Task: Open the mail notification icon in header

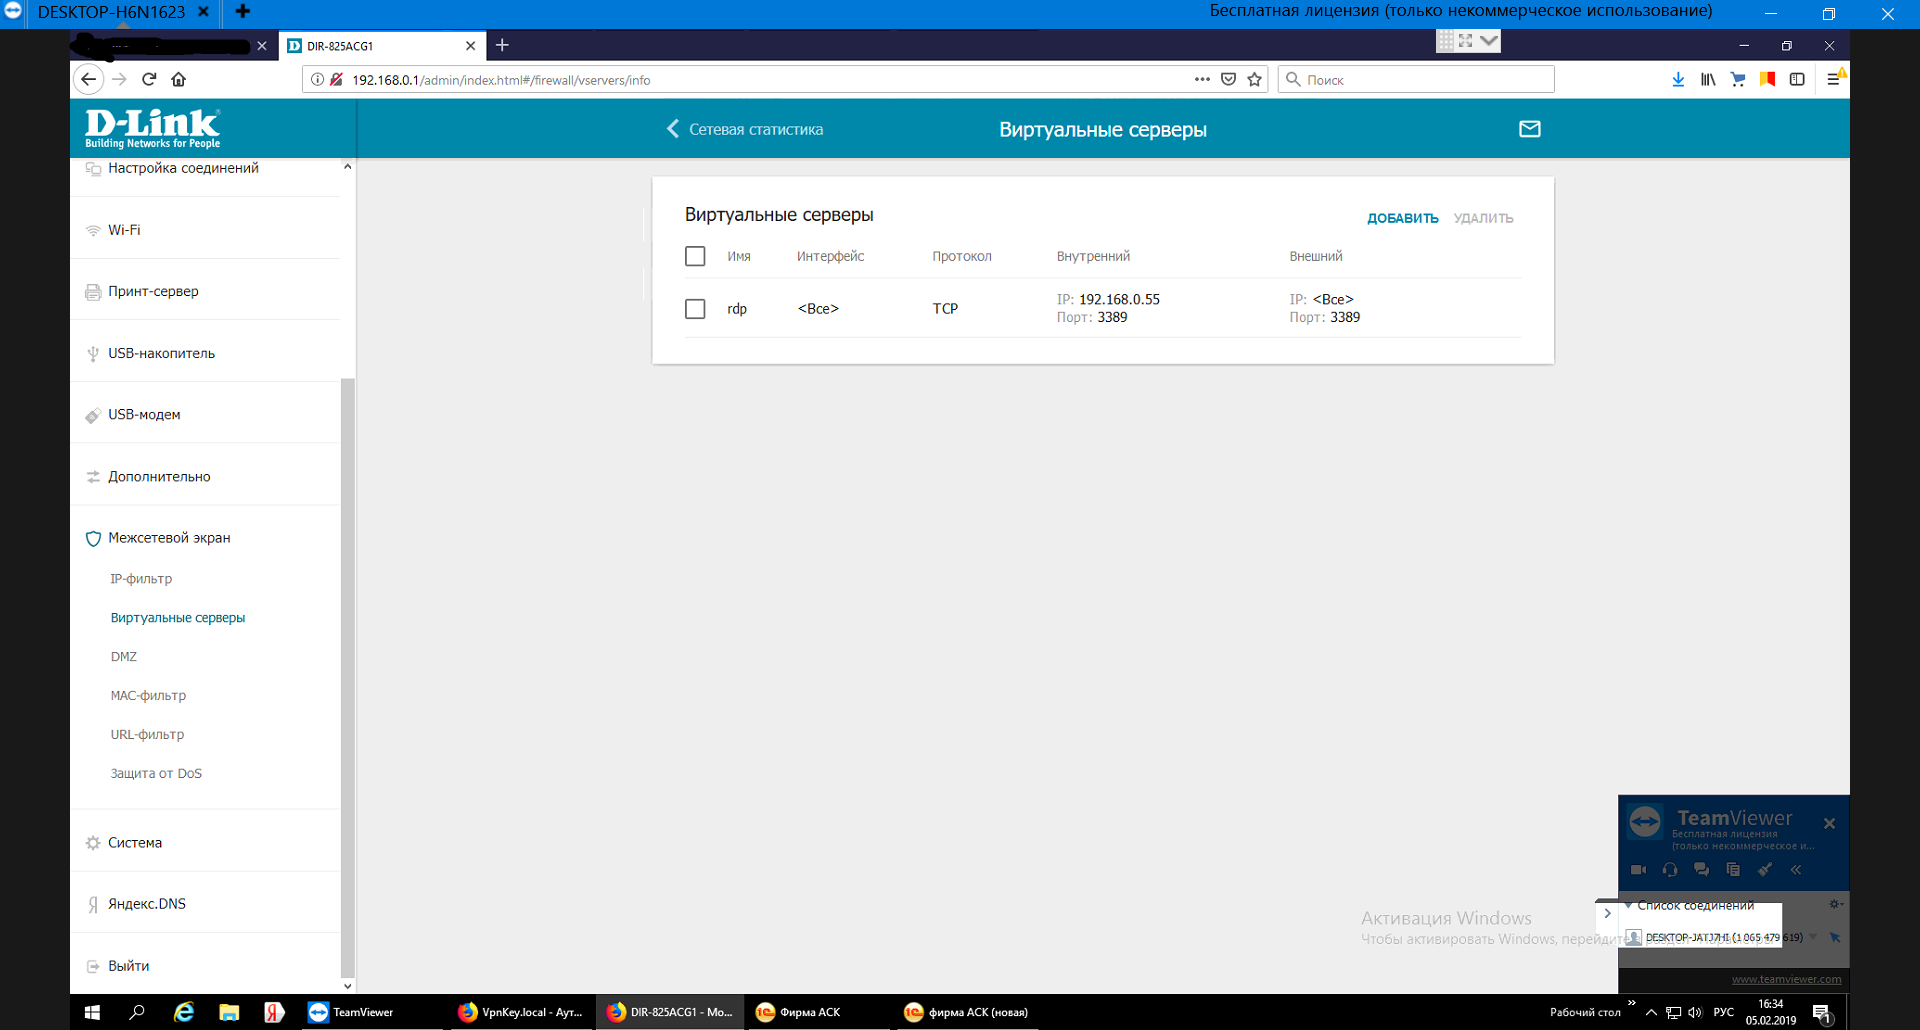Action: (x=1530, y=129)
